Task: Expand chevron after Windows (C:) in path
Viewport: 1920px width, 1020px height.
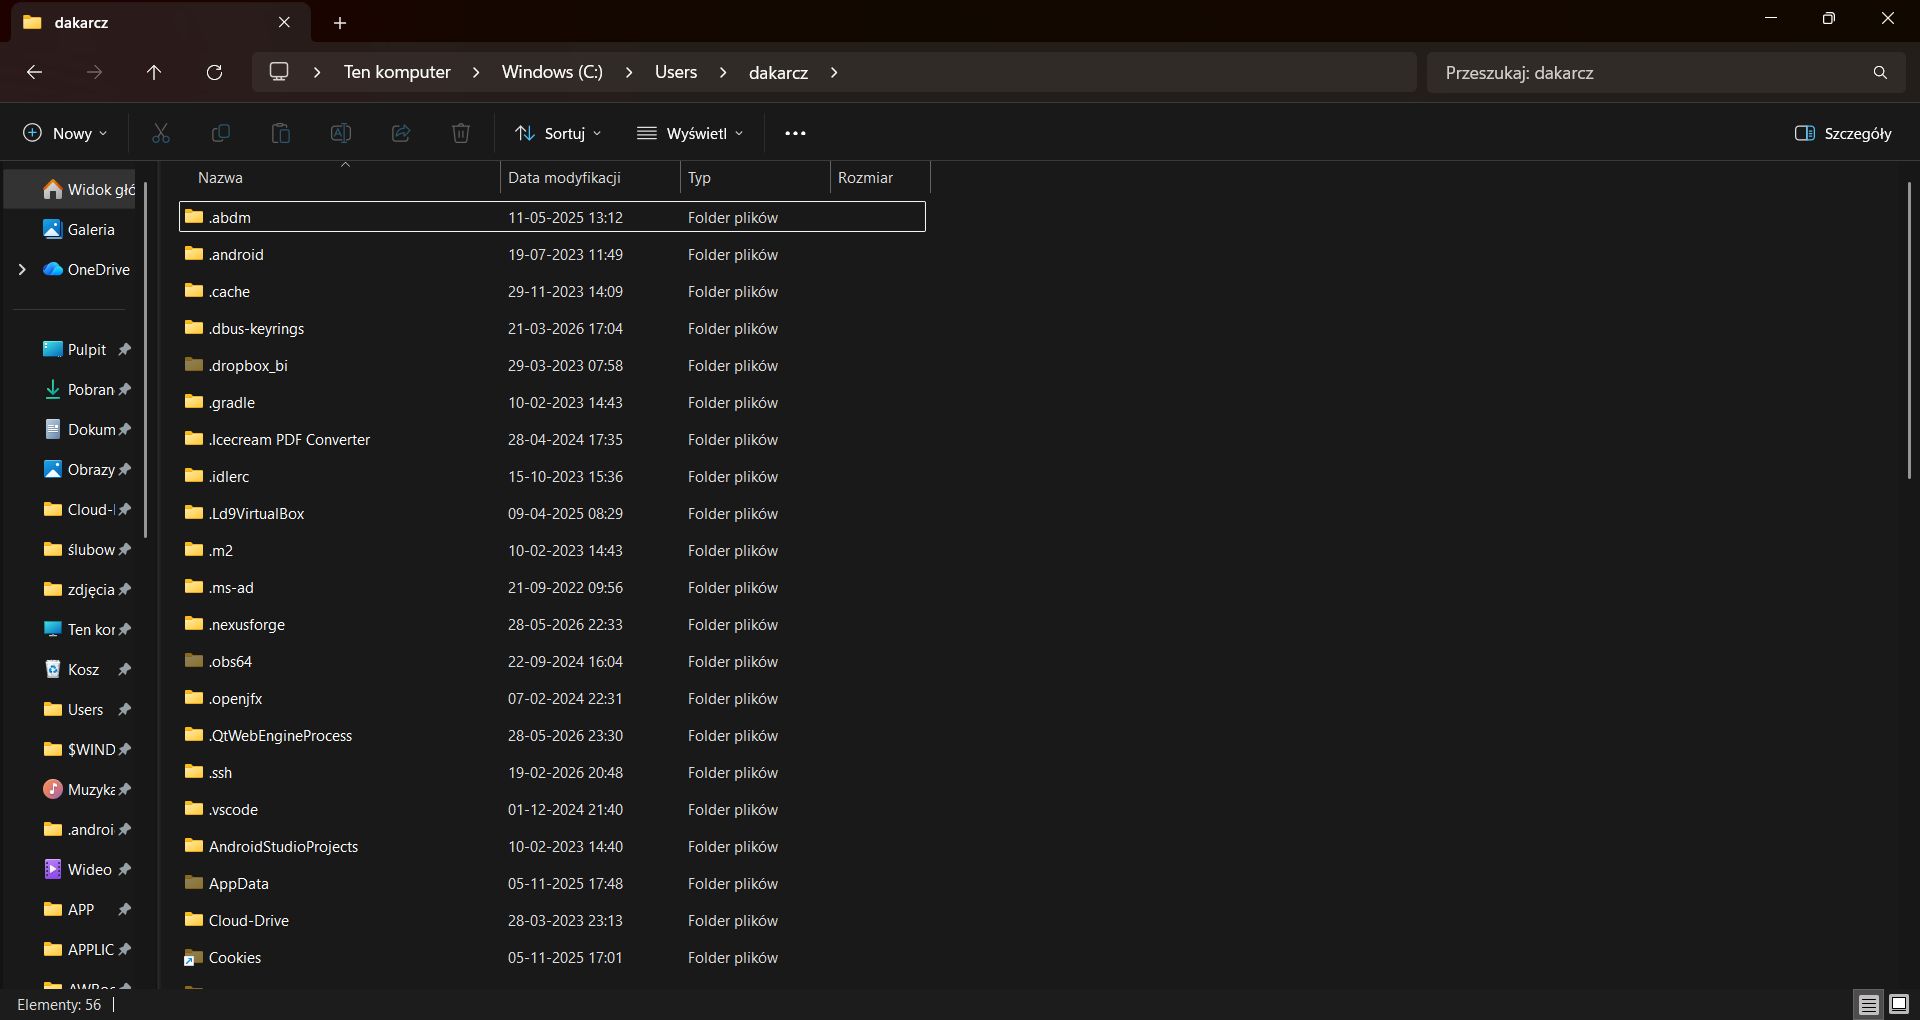Action: [629, 72]
